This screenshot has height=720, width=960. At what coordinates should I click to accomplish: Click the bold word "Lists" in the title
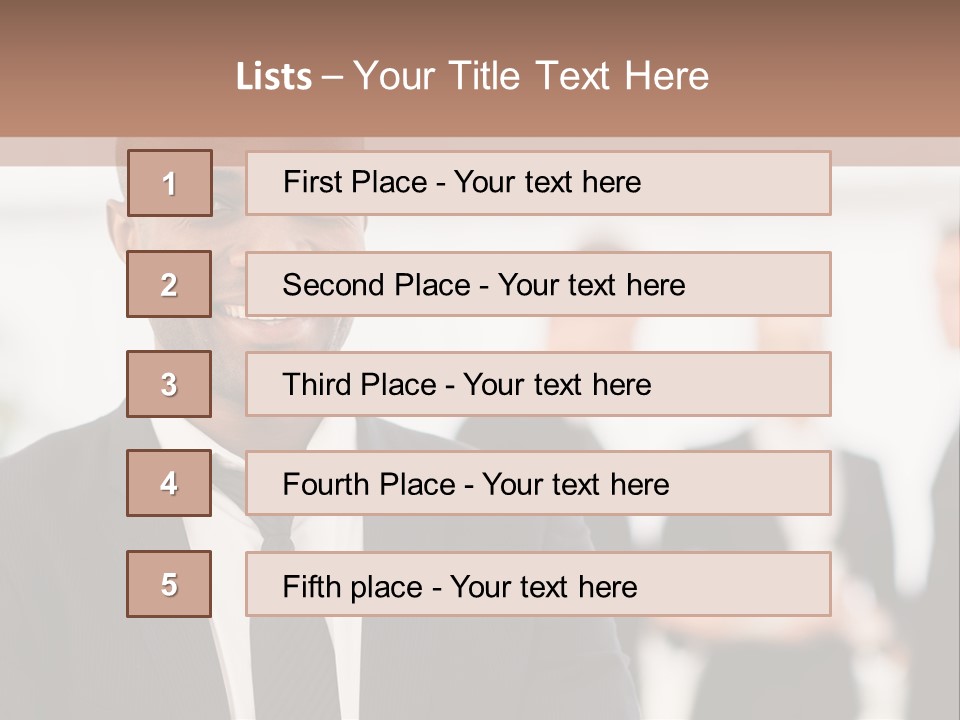tap(274, 77)
